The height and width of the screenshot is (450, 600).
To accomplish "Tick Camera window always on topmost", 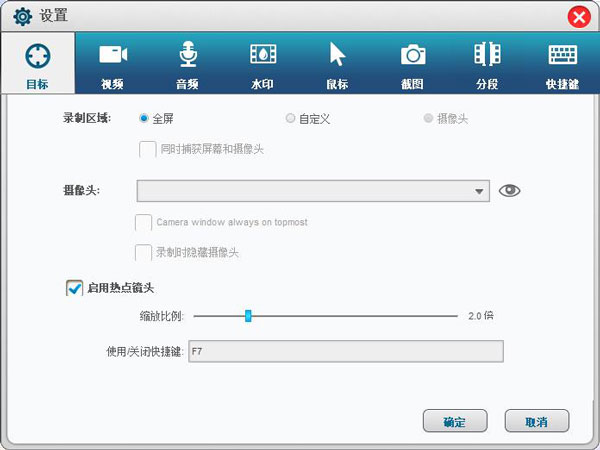I will click(x=143, y=223).
